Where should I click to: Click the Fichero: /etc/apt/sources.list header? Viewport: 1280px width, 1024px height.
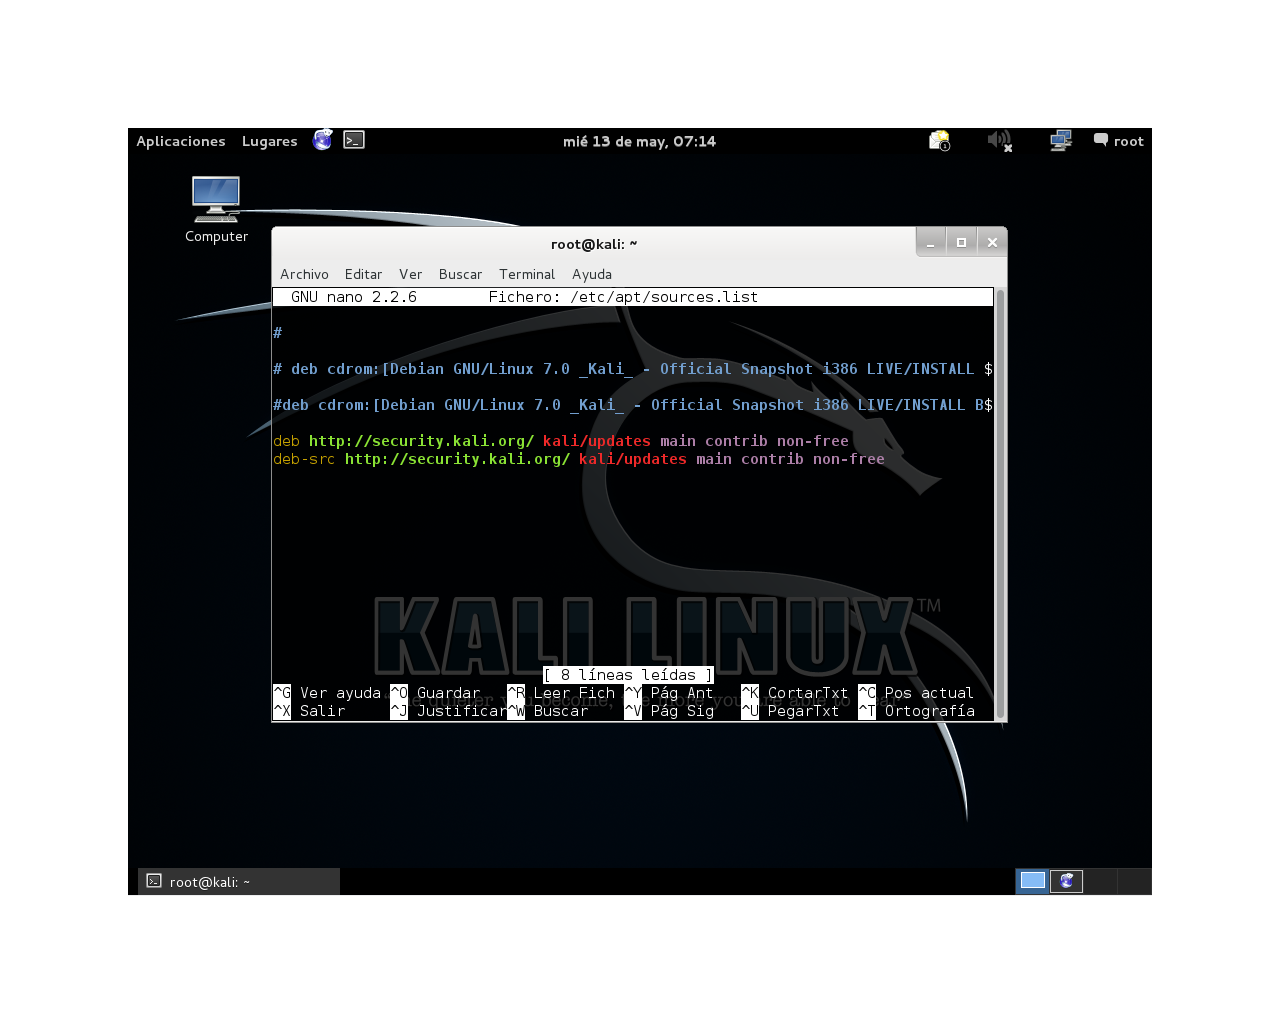tap(623, 297)
